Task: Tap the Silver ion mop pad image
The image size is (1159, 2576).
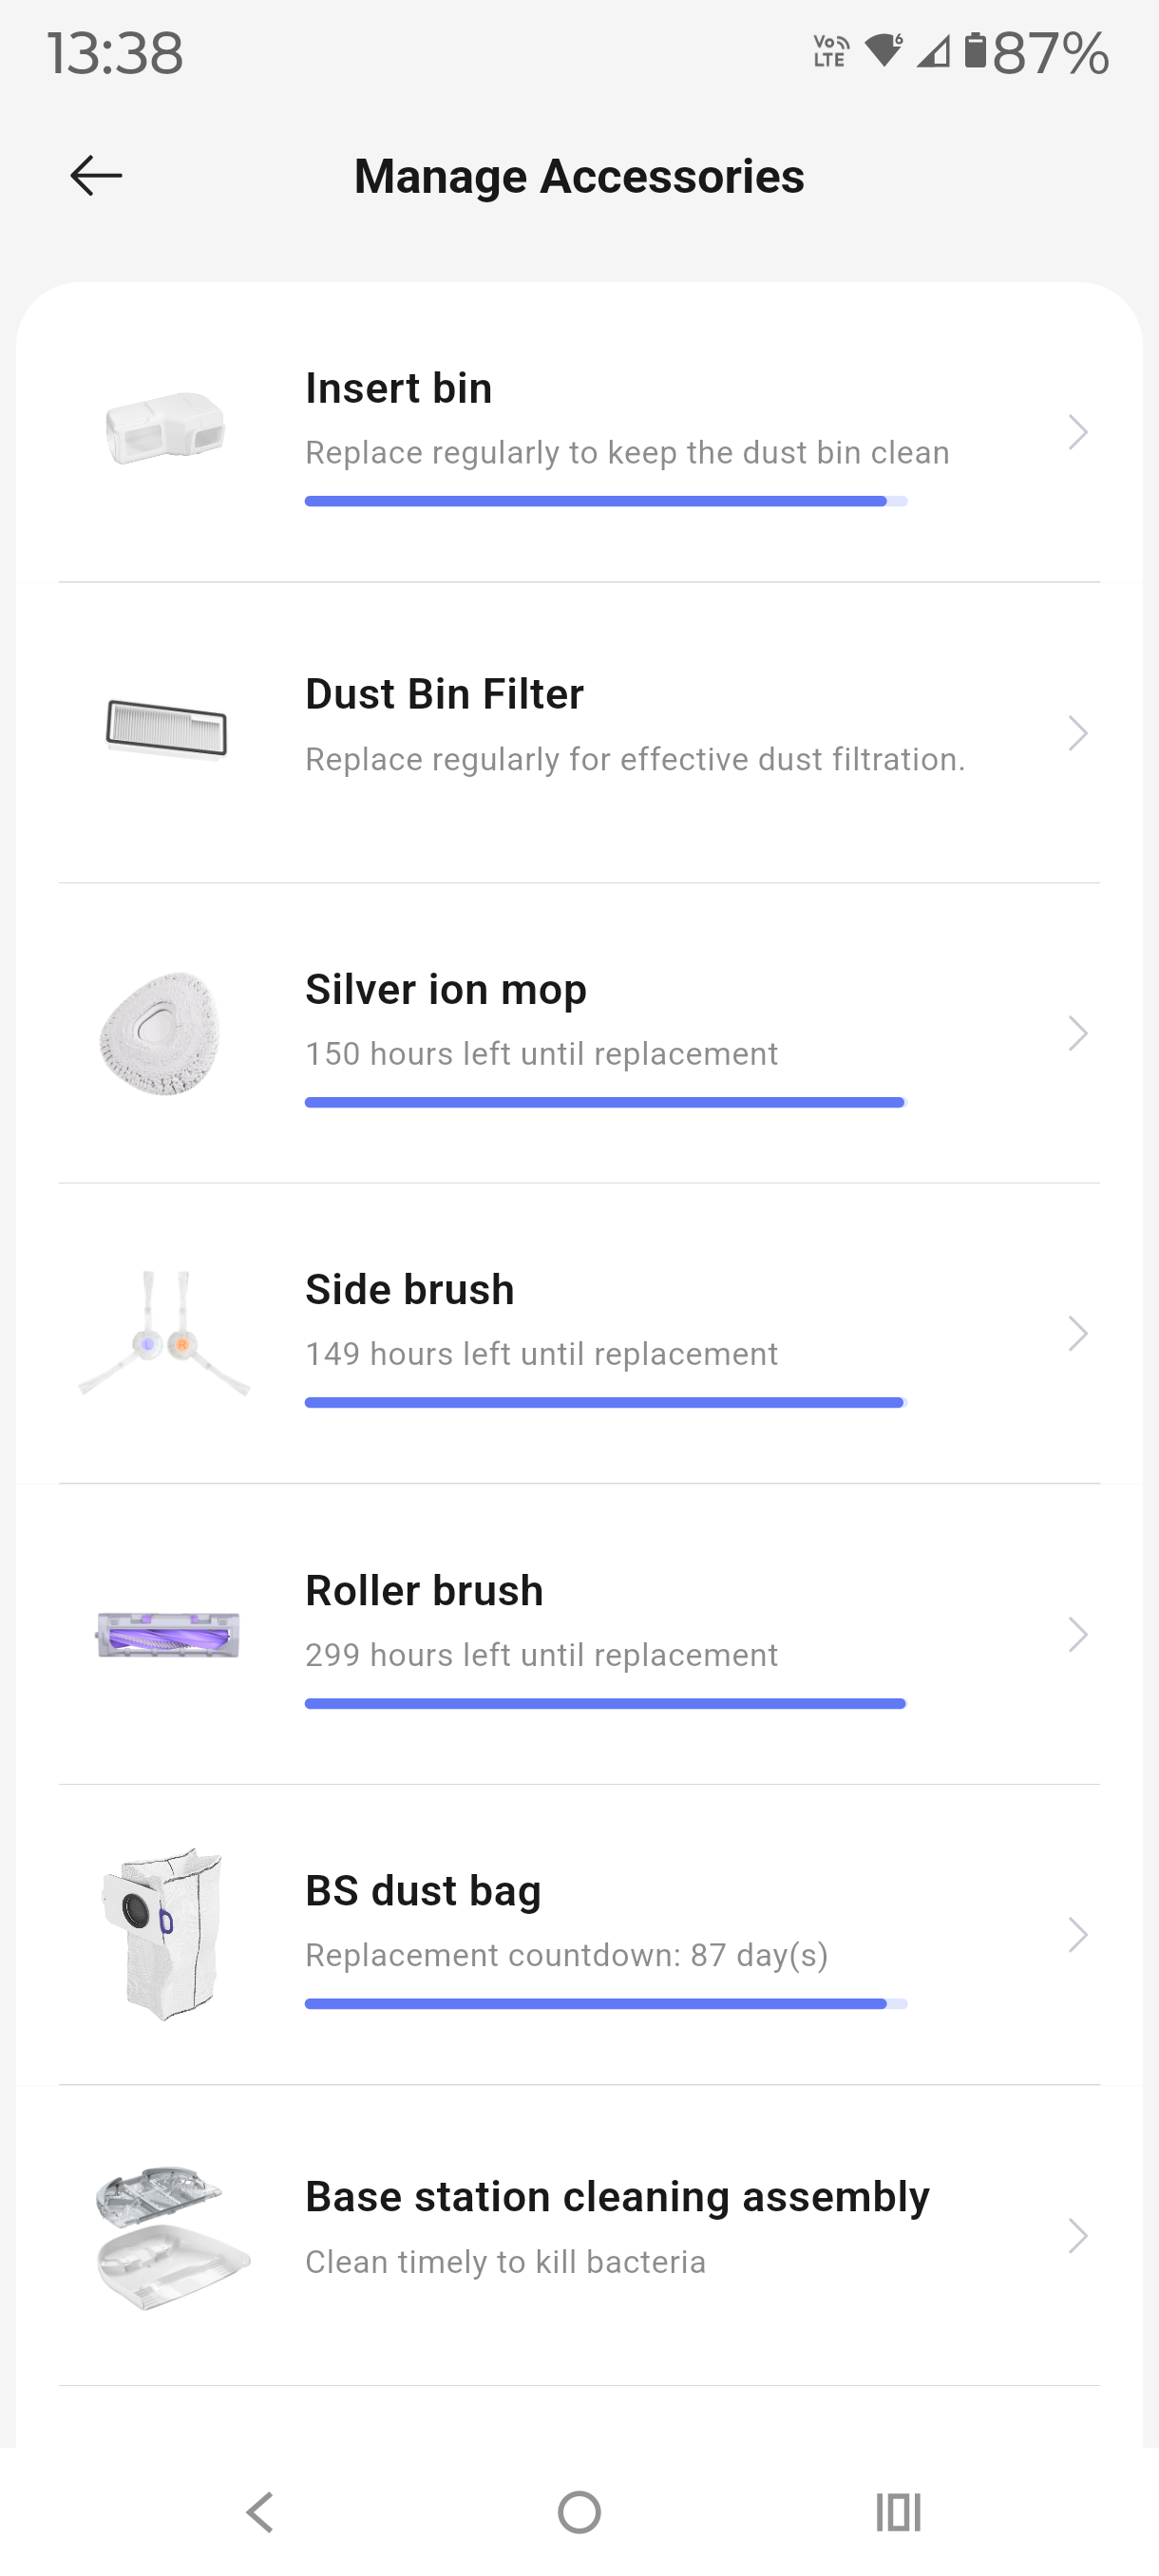Action: [x=160, y=1033]
